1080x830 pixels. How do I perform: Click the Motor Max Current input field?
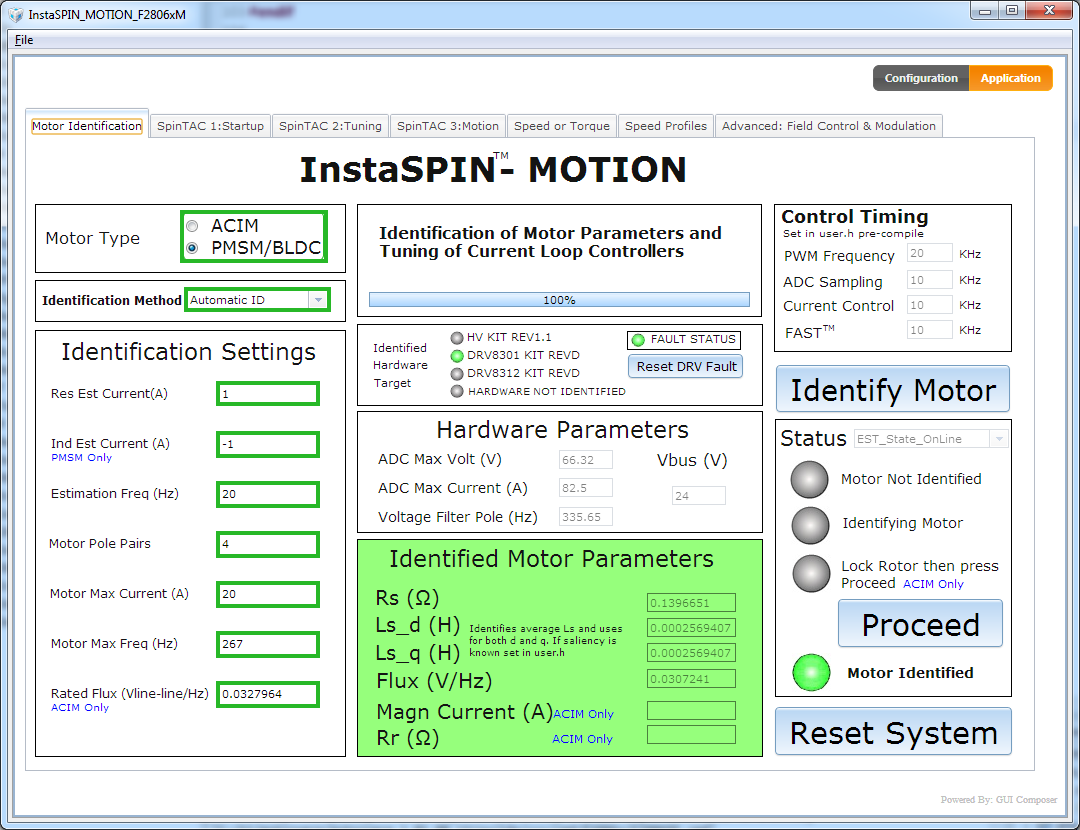(268, 594)
